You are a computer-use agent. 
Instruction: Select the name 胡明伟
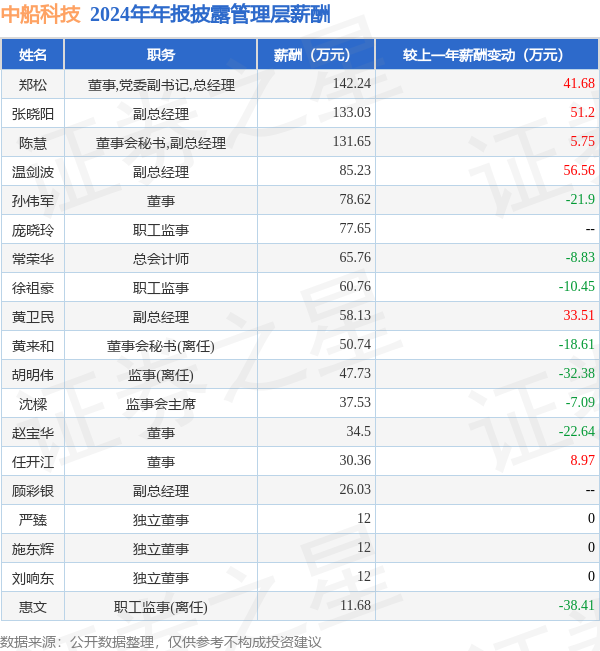[33, 375]
